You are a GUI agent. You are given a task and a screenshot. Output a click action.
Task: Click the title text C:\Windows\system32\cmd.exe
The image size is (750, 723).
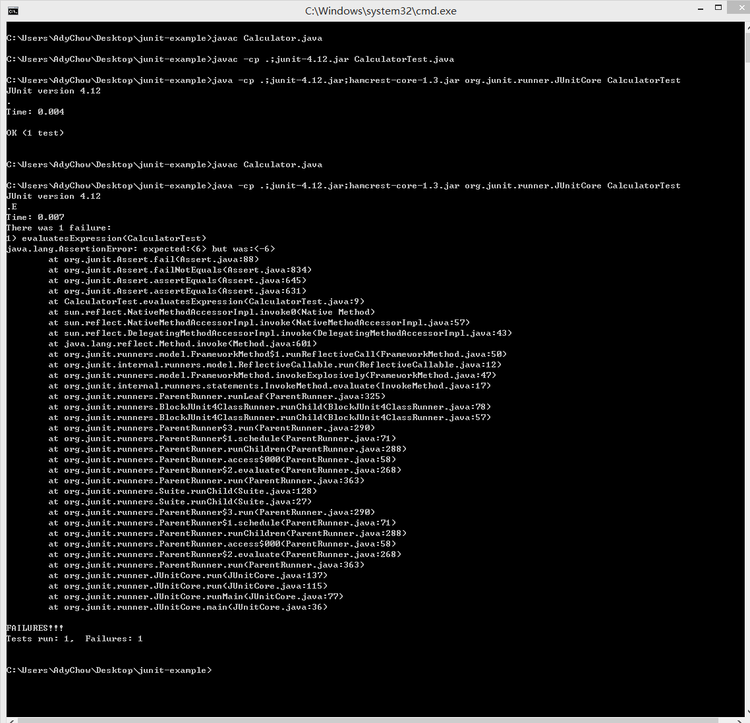point(381,11)
